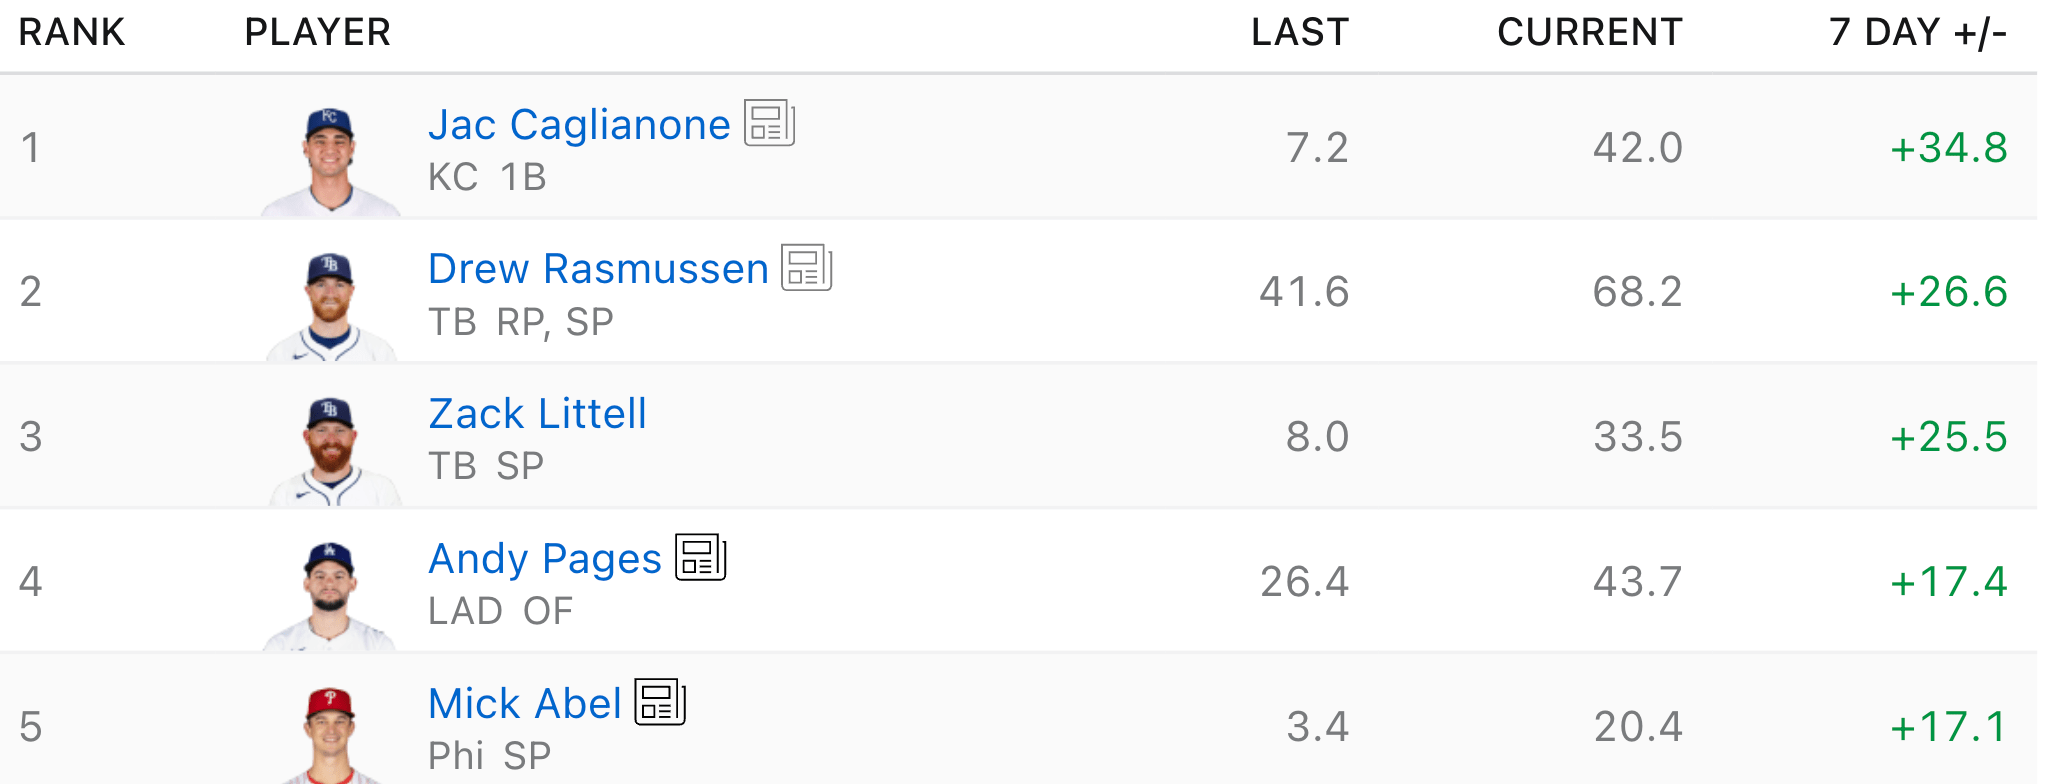This screenshot has width=2065, height=784.
Task: Open Drew Rasmussen player page
Action: (598, 269)
